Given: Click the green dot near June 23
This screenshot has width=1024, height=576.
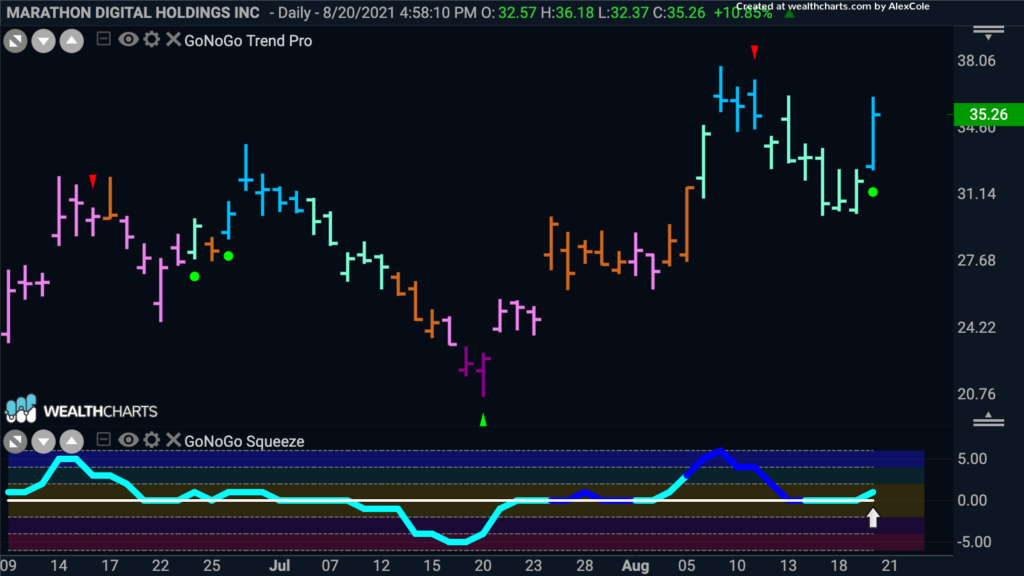Looking at the screenshot, I should click(195, 277).
